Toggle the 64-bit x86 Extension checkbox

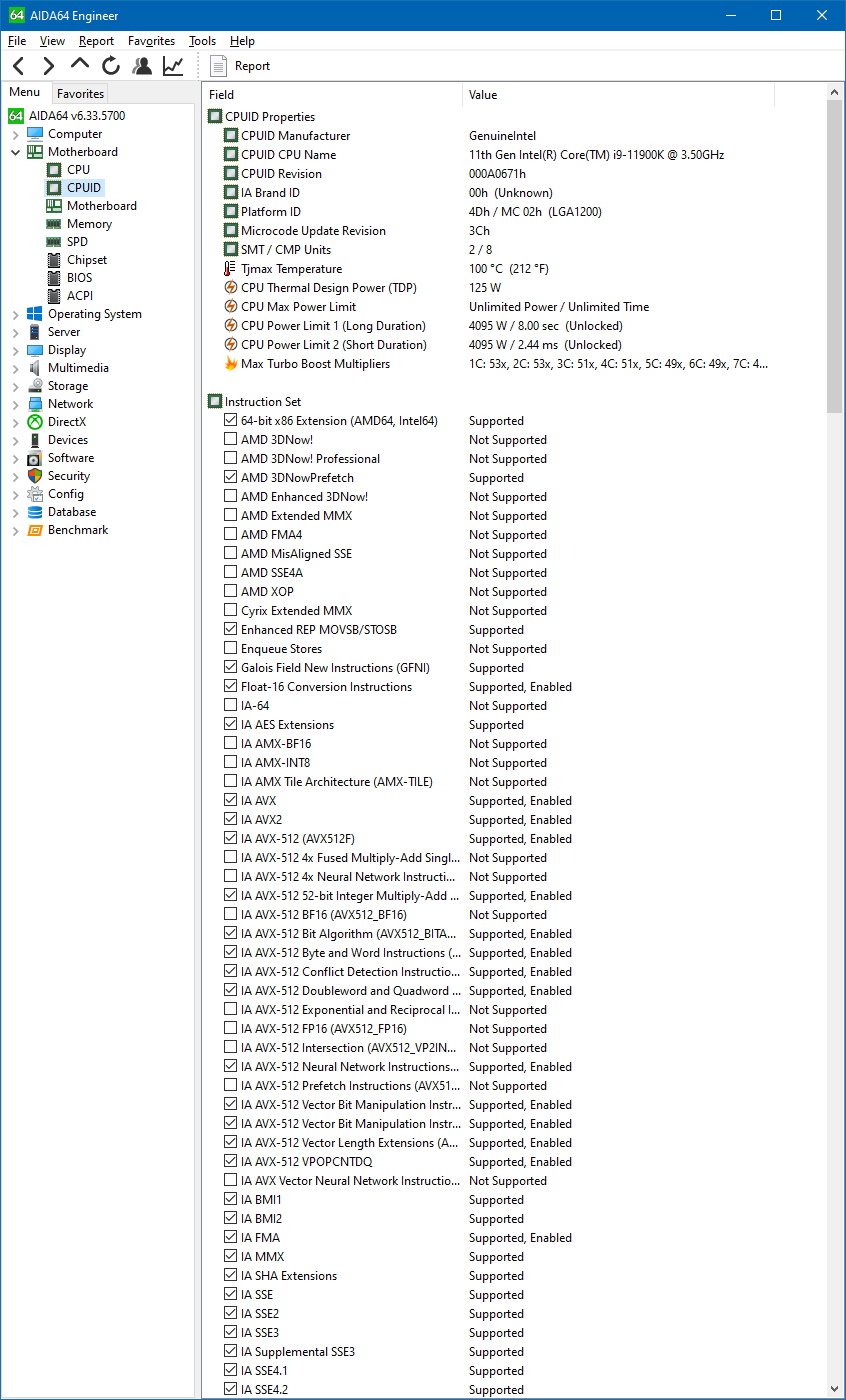point(231,421)
